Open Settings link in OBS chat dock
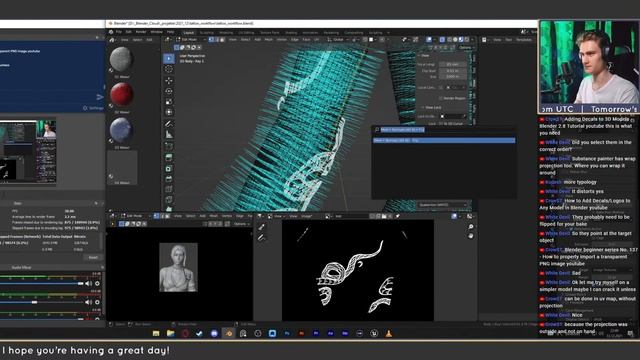The image size is (640, 360). pyautogui.click(x=93, y=108)
